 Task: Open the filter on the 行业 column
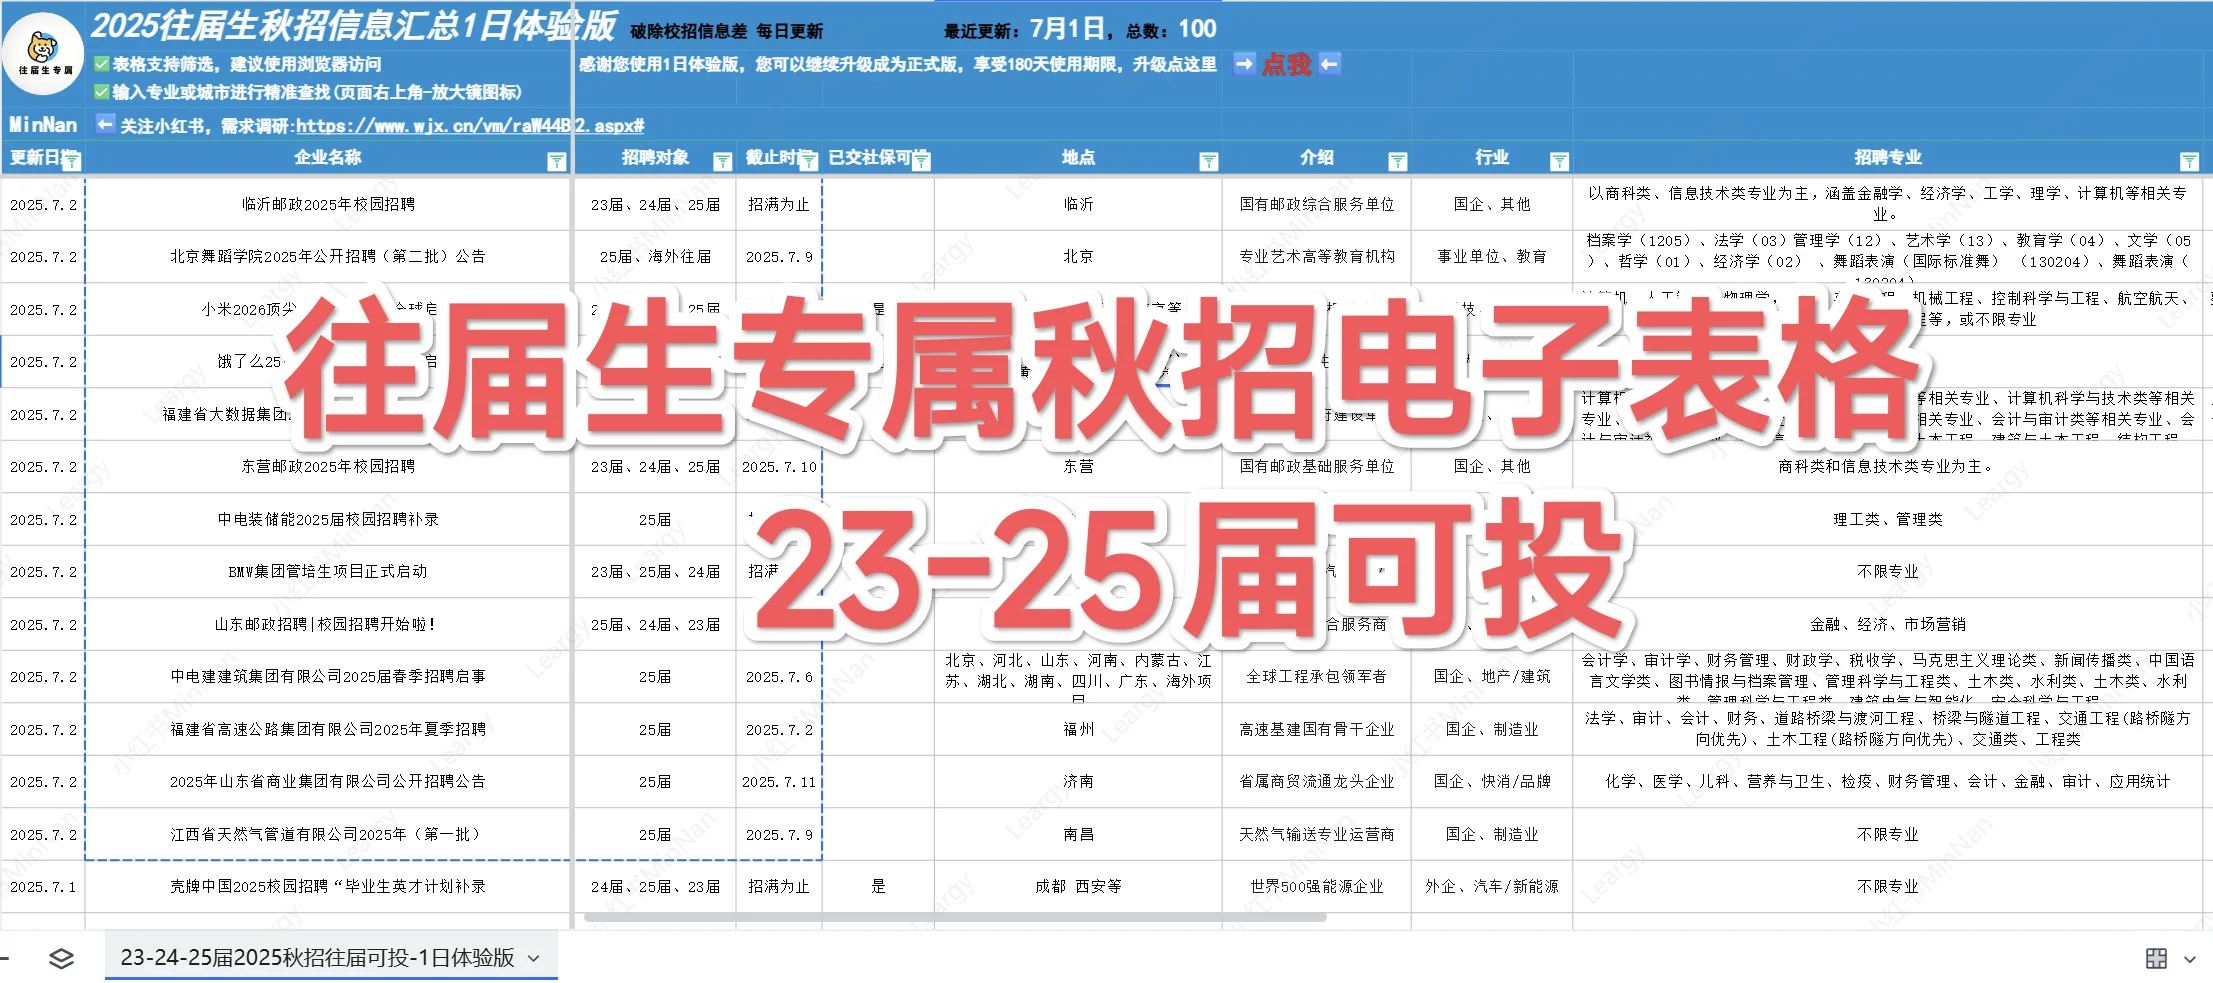point(1561,159)
